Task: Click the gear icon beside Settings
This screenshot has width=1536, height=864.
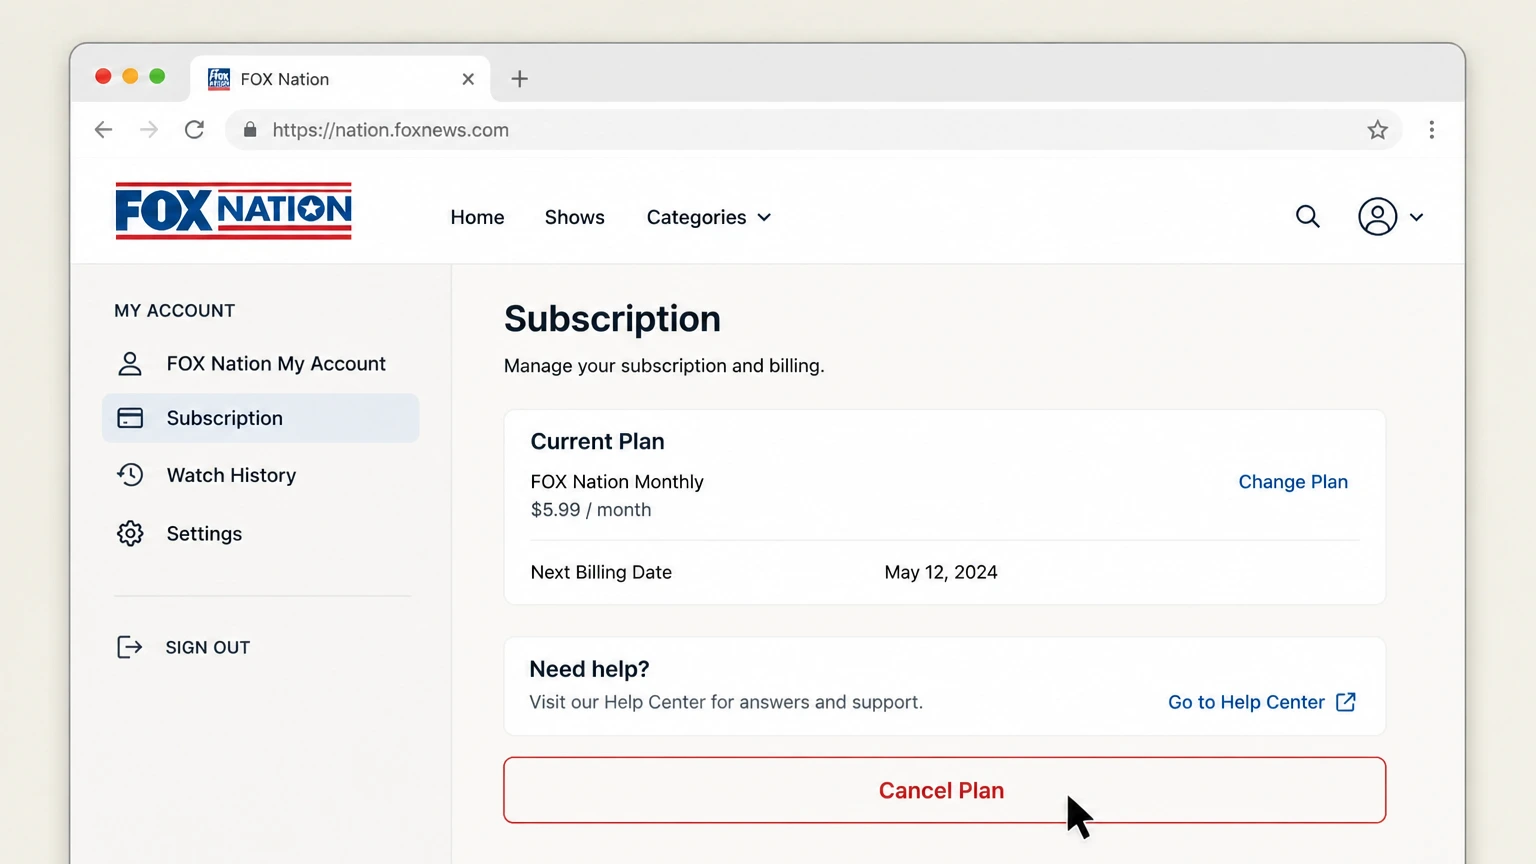Action: [130, 533]
